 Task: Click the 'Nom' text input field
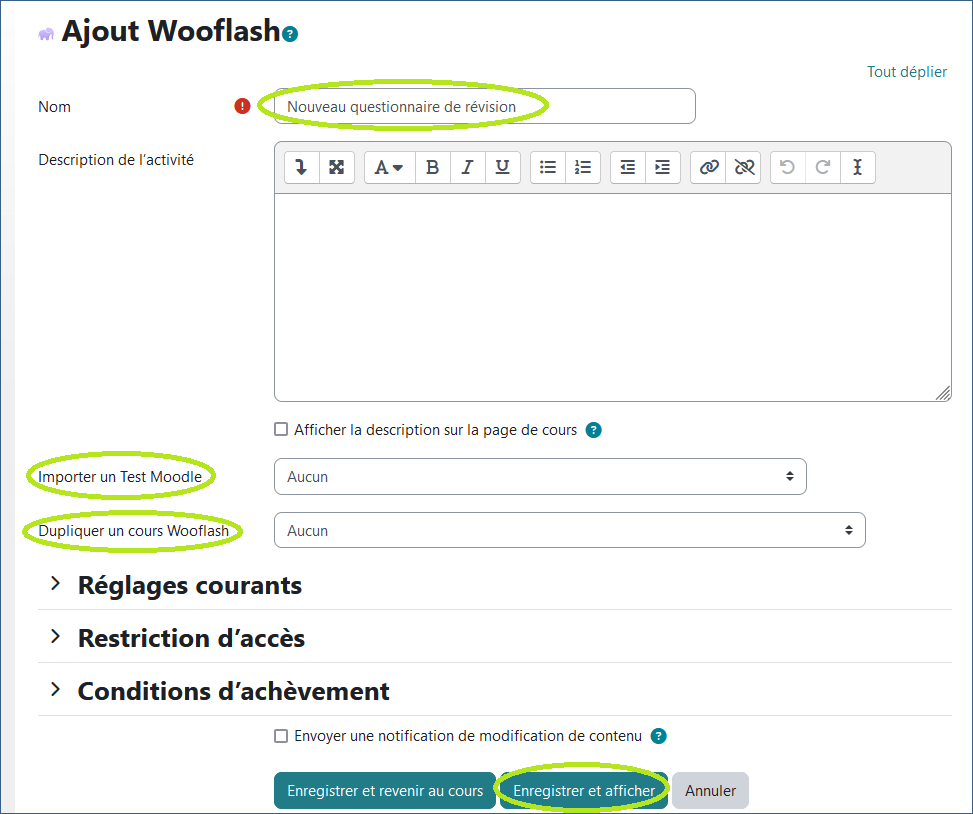(x=484, y=106)
